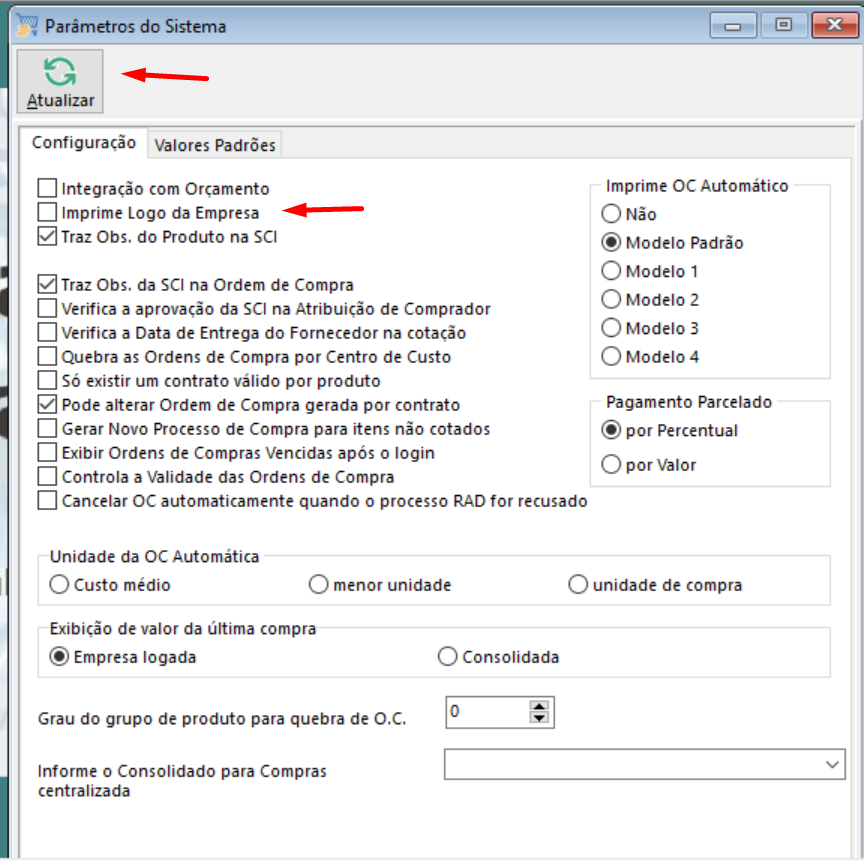This screenshot has height=861, width=864.
Task: Check Cancelar OC automaticamente quando RAD recusado
Action: pyautogui.click(x=47, y=501)
